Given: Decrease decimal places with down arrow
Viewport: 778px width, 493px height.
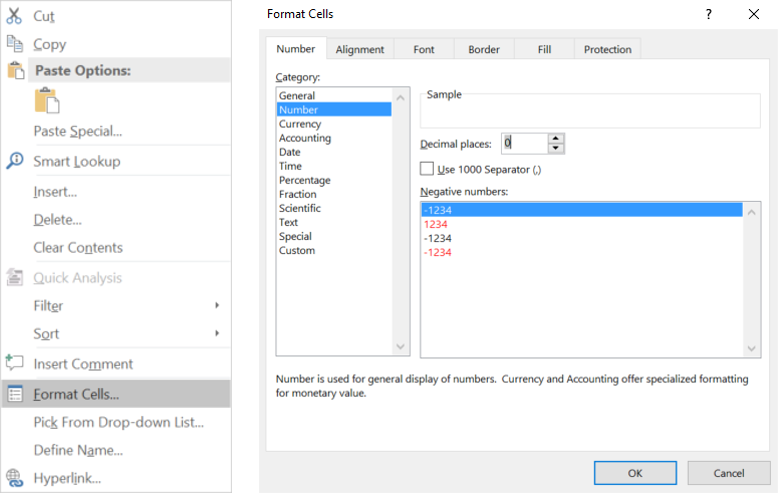Looking at the screenshot, I should tap(556, 148).
